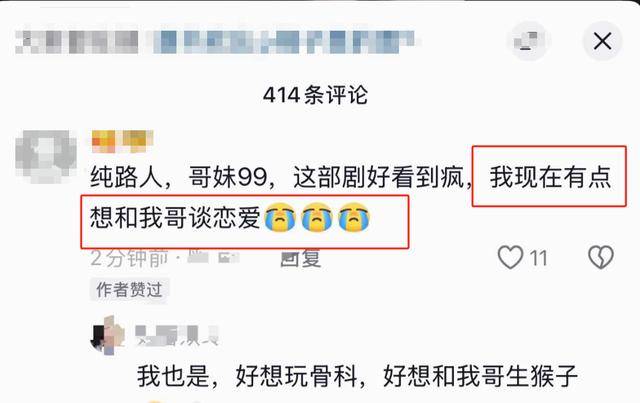This screenshot has height=403, width=640.
Task: Click the blurred icon beside the X button
Action: tap(529, 41)
